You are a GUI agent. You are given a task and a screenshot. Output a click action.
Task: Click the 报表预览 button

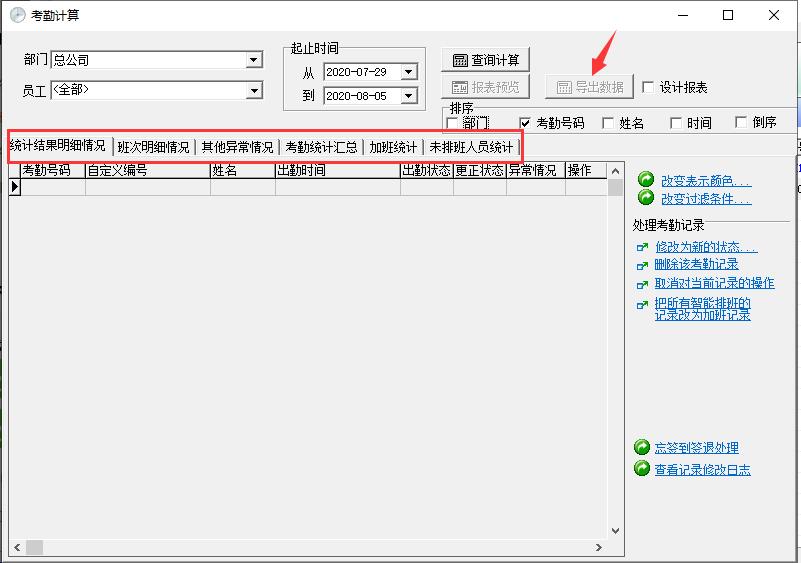pos(487,87)
